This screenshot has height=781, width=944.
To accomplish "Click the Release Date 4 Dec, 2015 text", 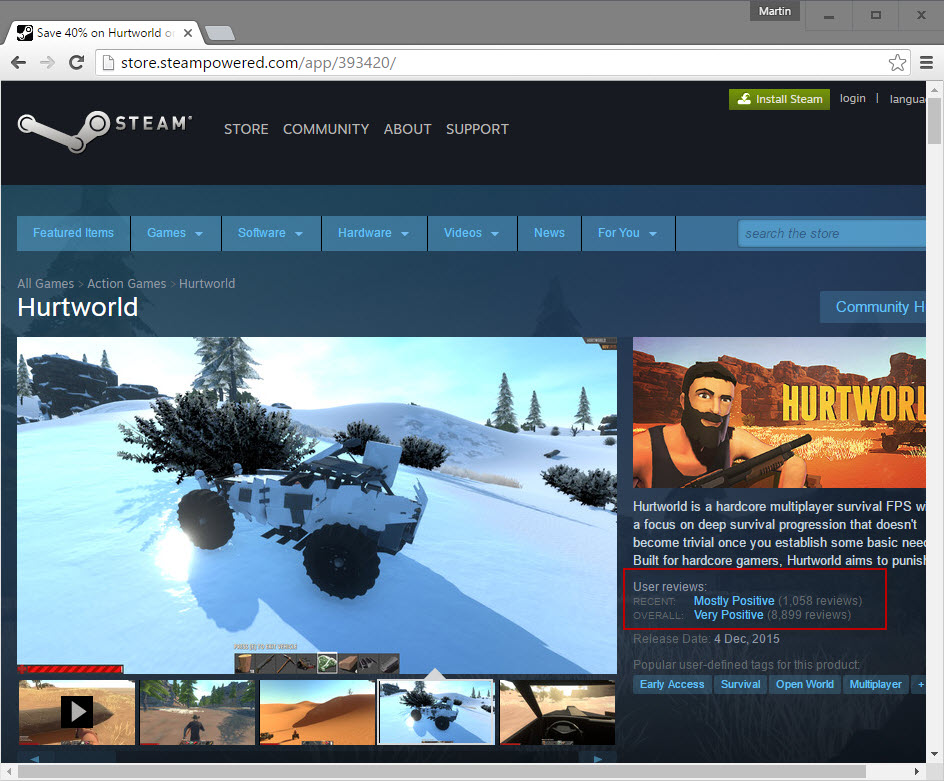I will tap(706, 639).
